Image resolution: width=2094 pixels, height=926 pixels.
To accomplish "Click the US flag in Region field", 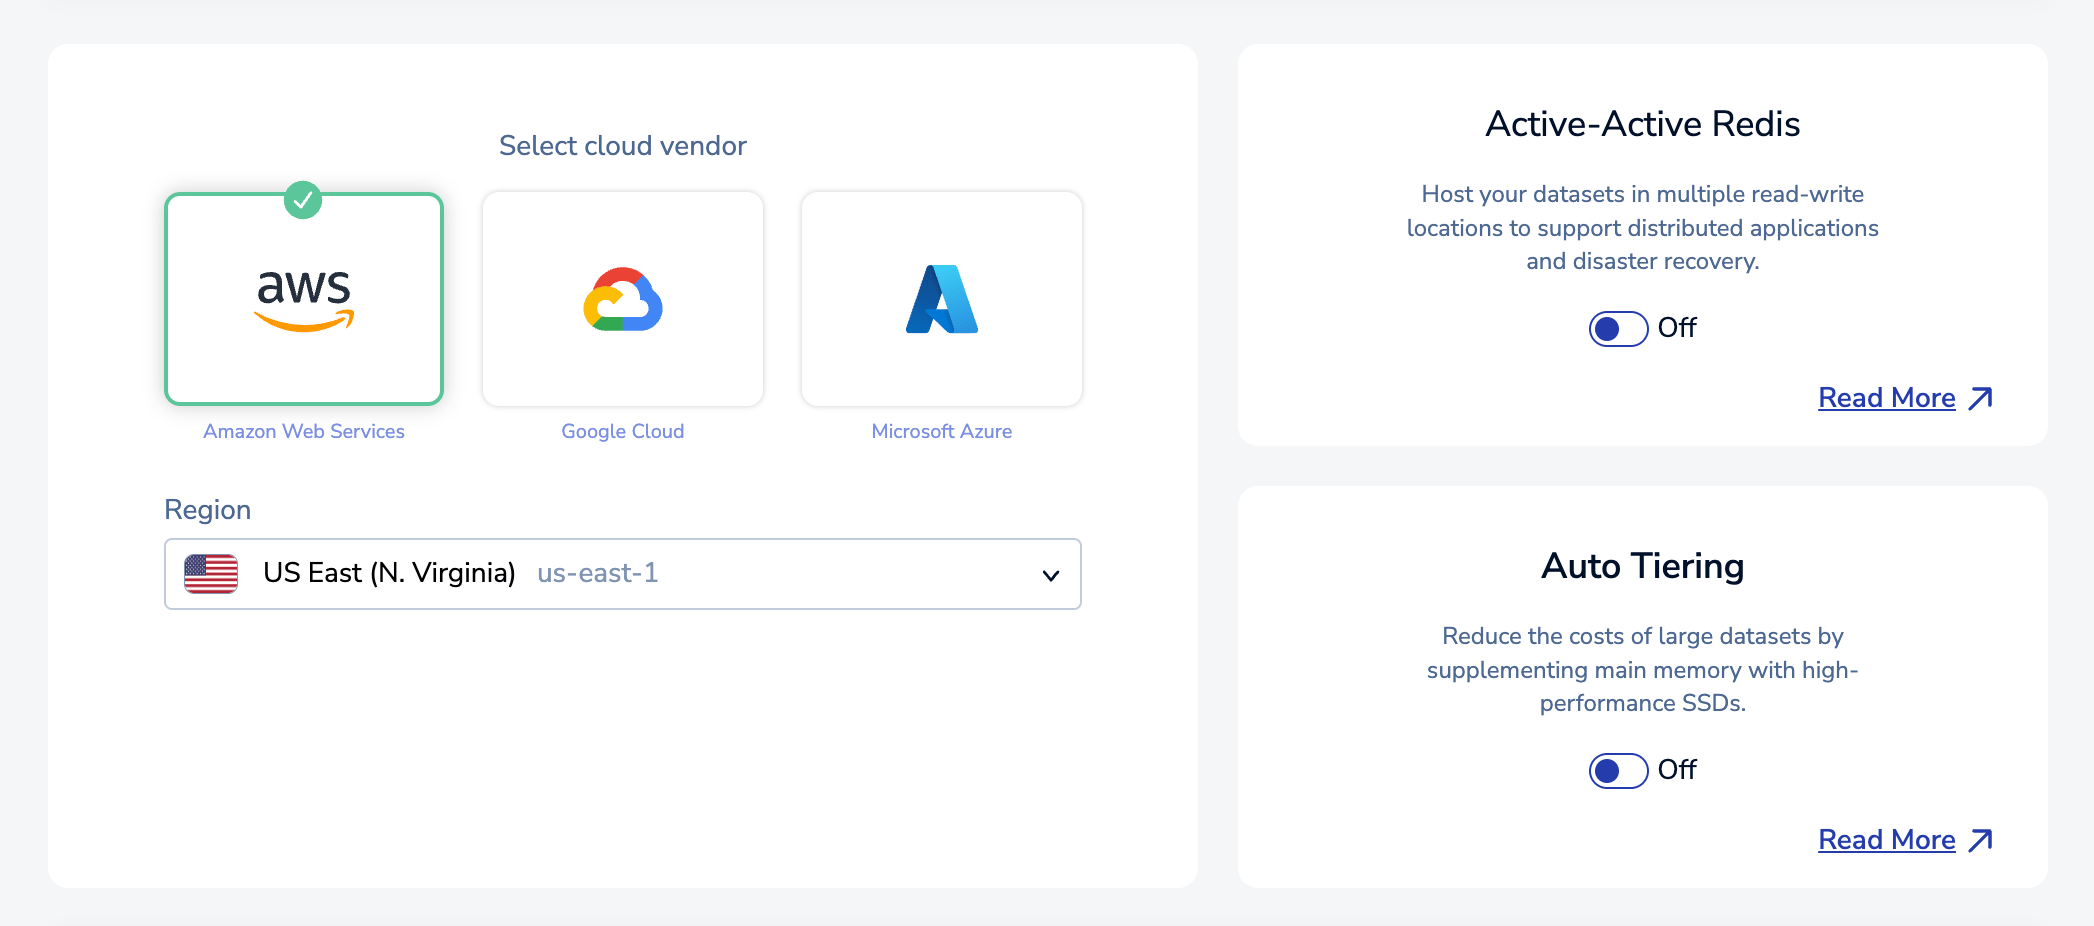I will tap(211, 574).
